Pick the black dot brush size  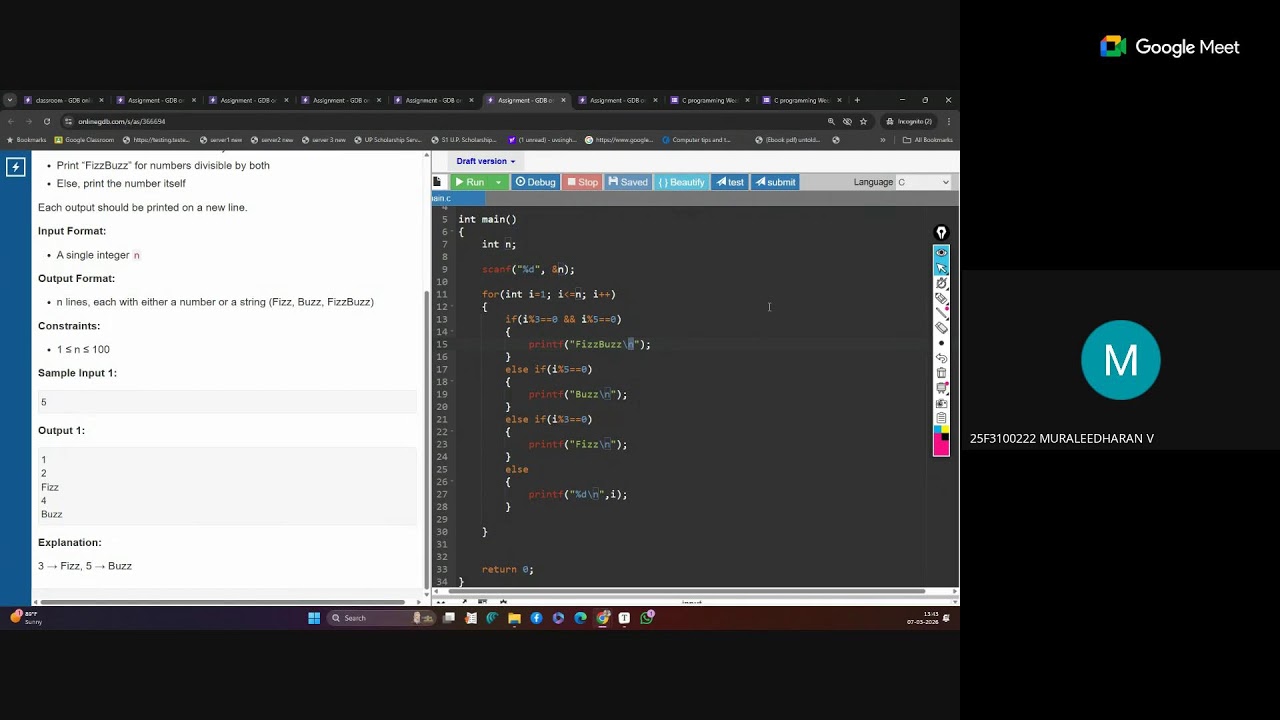(x=941, y=343)
